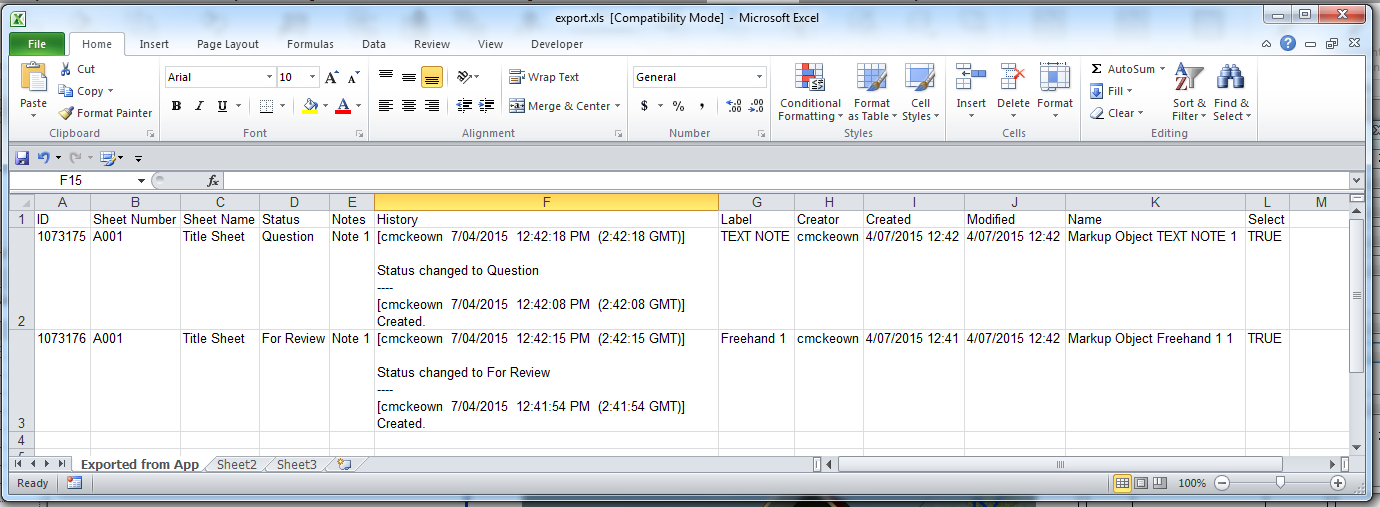Click Format cells button

1055,91
